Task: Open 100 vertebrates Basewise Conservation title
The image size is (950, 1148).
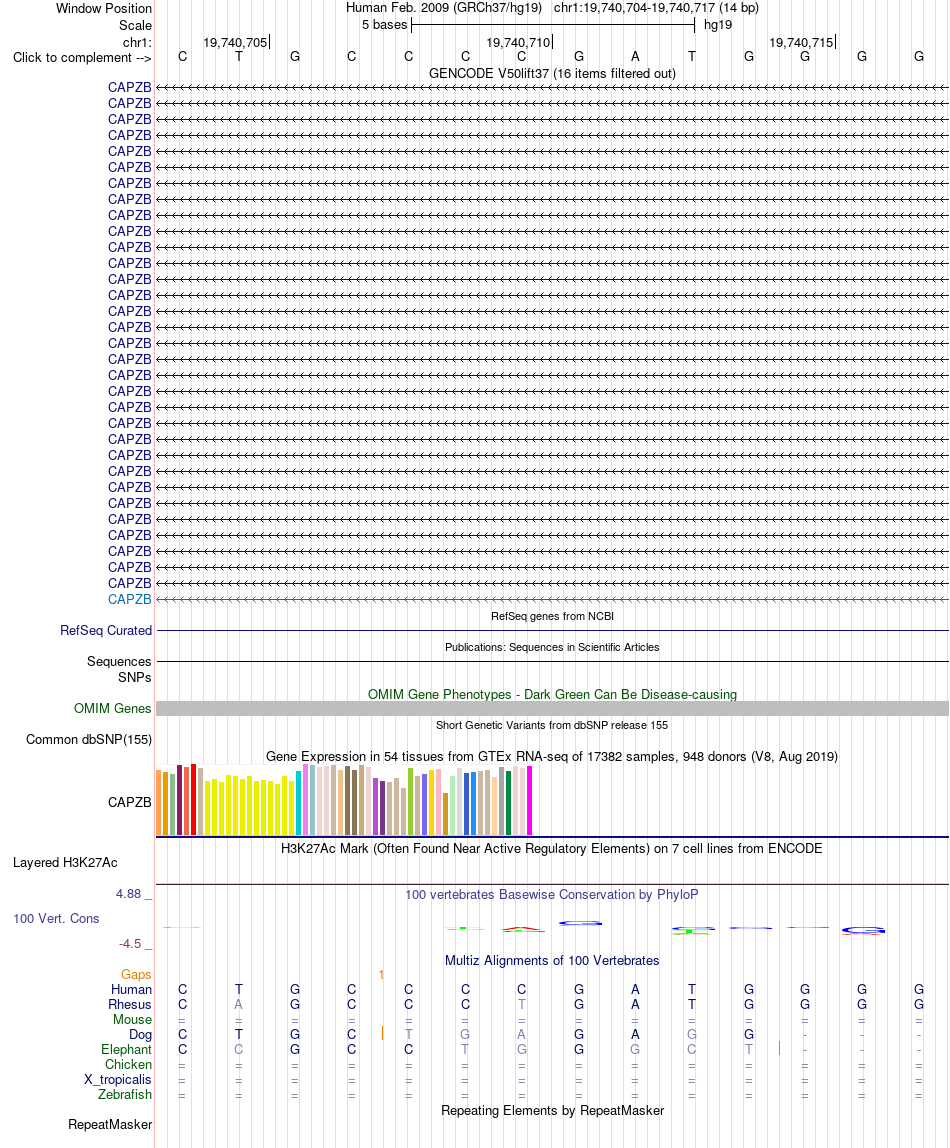Action: [x=552, y=895]
